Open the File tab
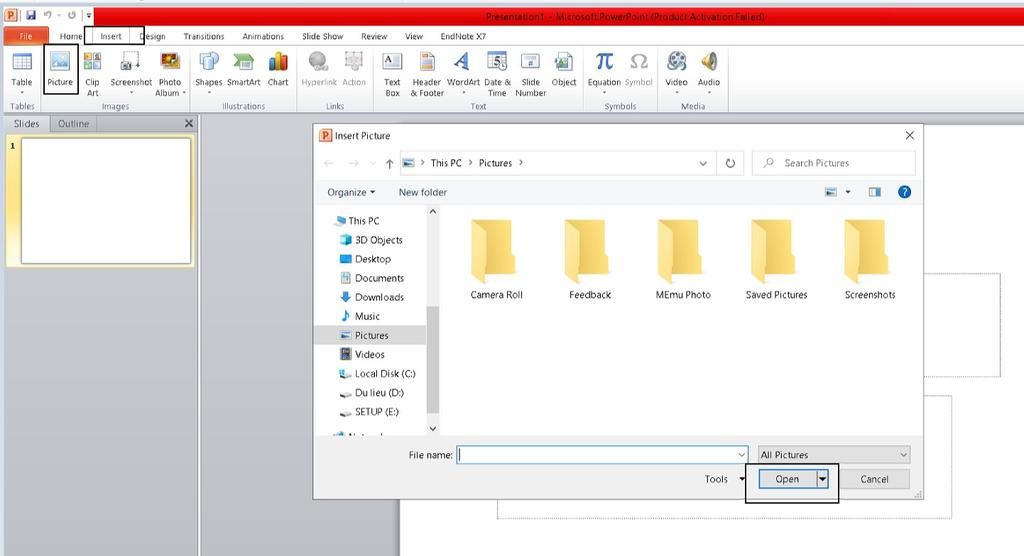1024x556 pixels. click(x=26, y=36)
